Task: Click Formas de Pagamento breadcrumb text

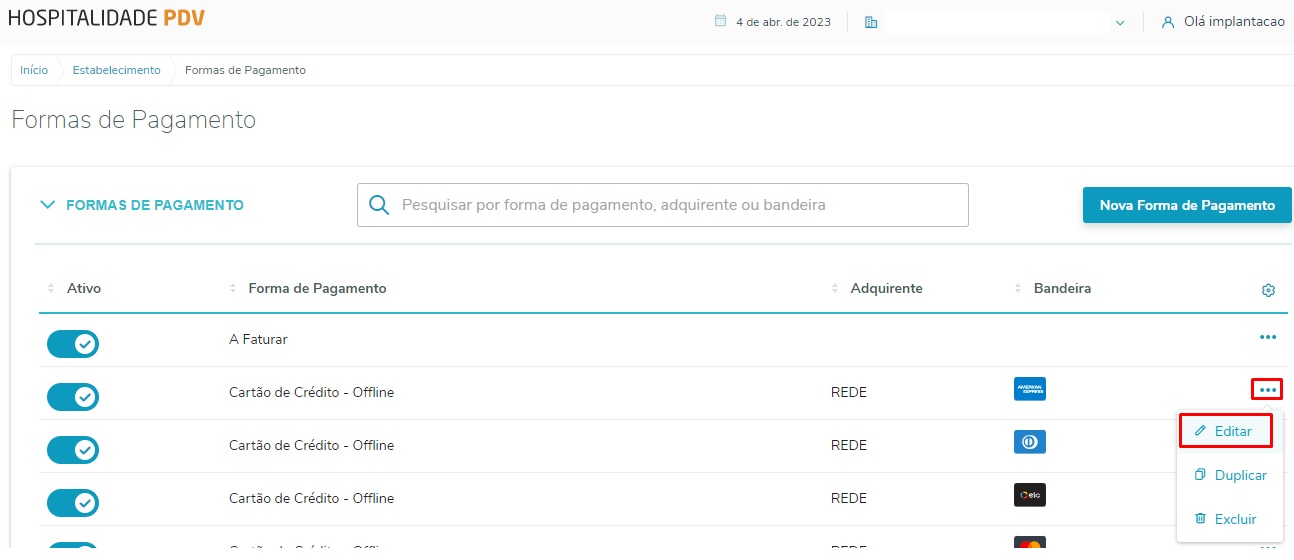Action: point(245,70)
